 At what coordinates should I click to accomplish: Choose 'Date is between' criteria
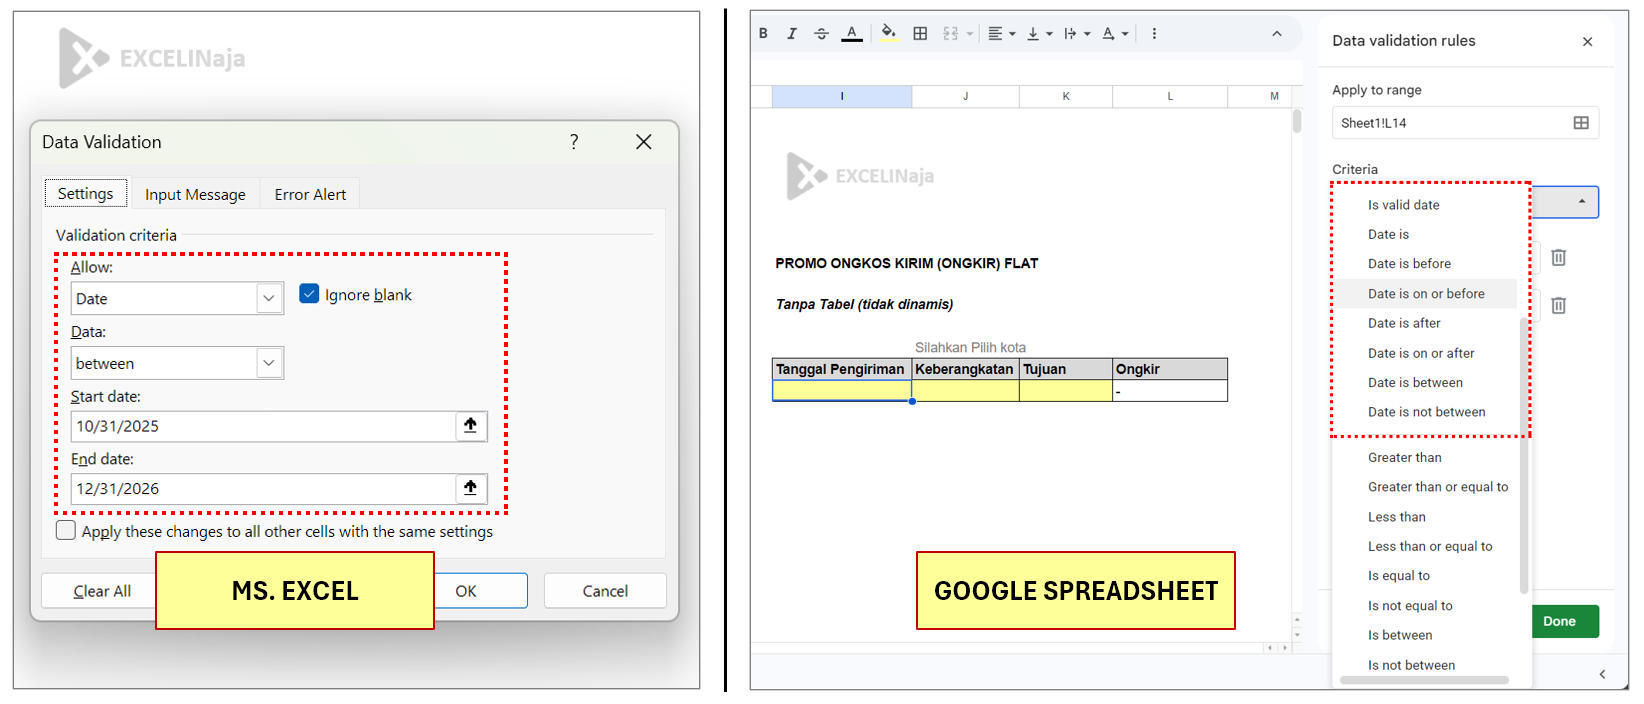tap(1415, 383)
